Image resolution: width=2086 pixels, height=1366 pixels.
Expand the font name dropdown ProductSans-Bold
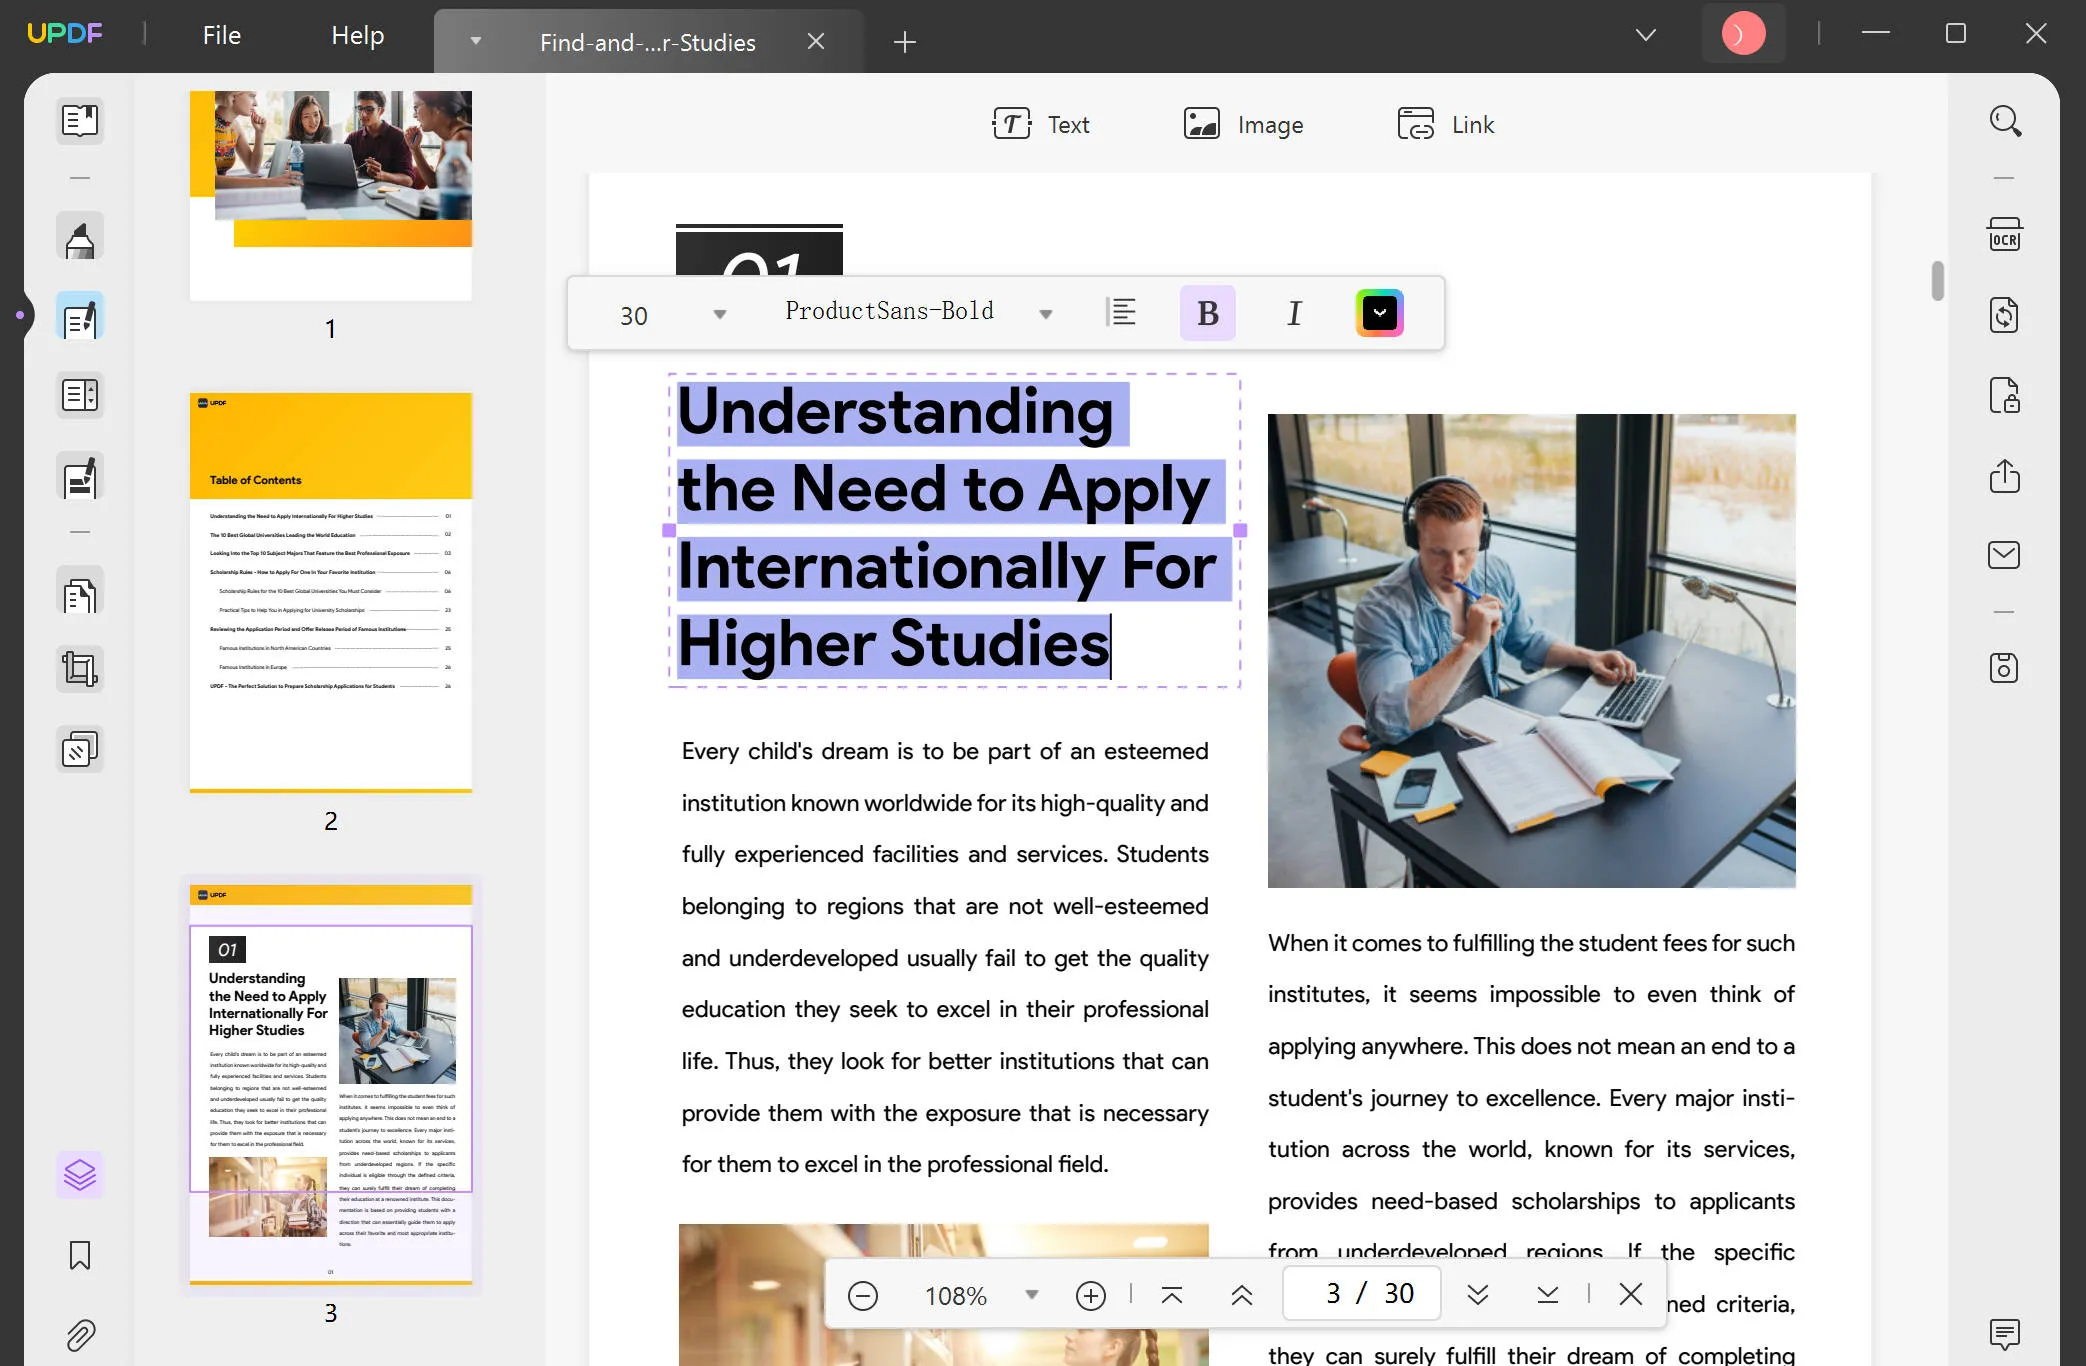[x=1045, y=314]
